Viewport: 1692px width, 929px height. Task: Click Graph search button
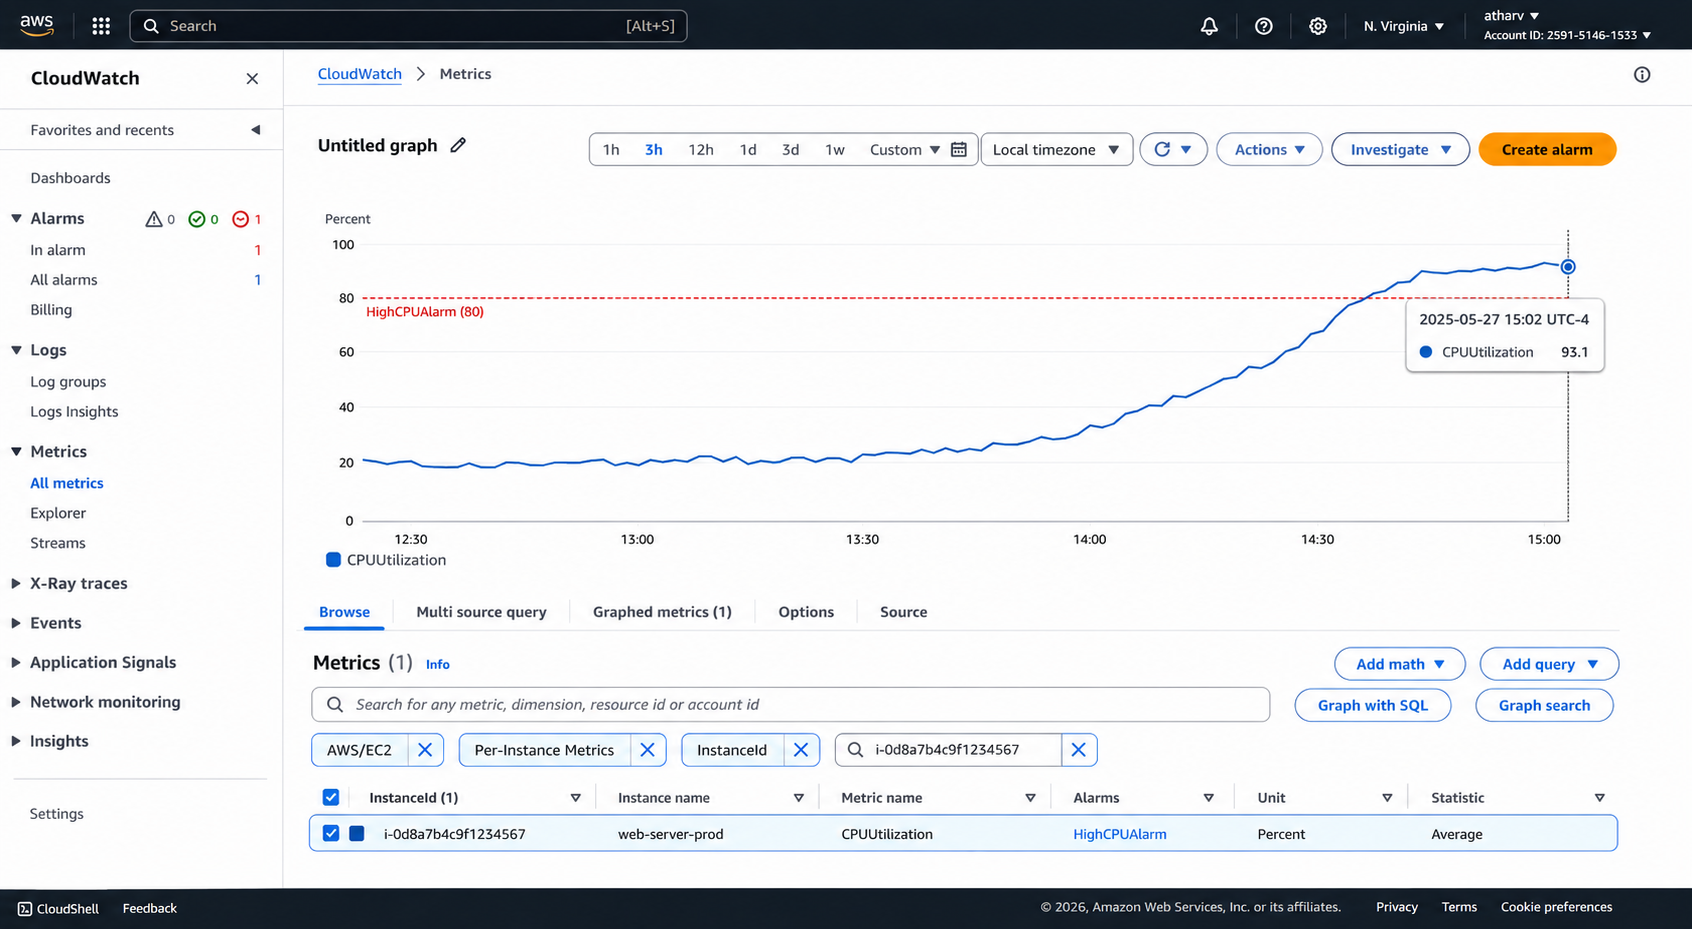(1544, 705)
